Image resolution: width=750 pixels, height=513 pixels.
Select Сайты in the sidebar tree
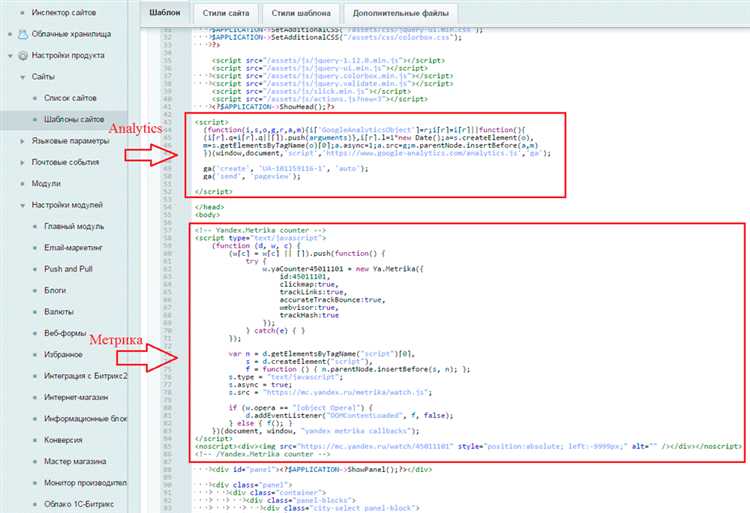pyautogui.click(x=43, y=76)
